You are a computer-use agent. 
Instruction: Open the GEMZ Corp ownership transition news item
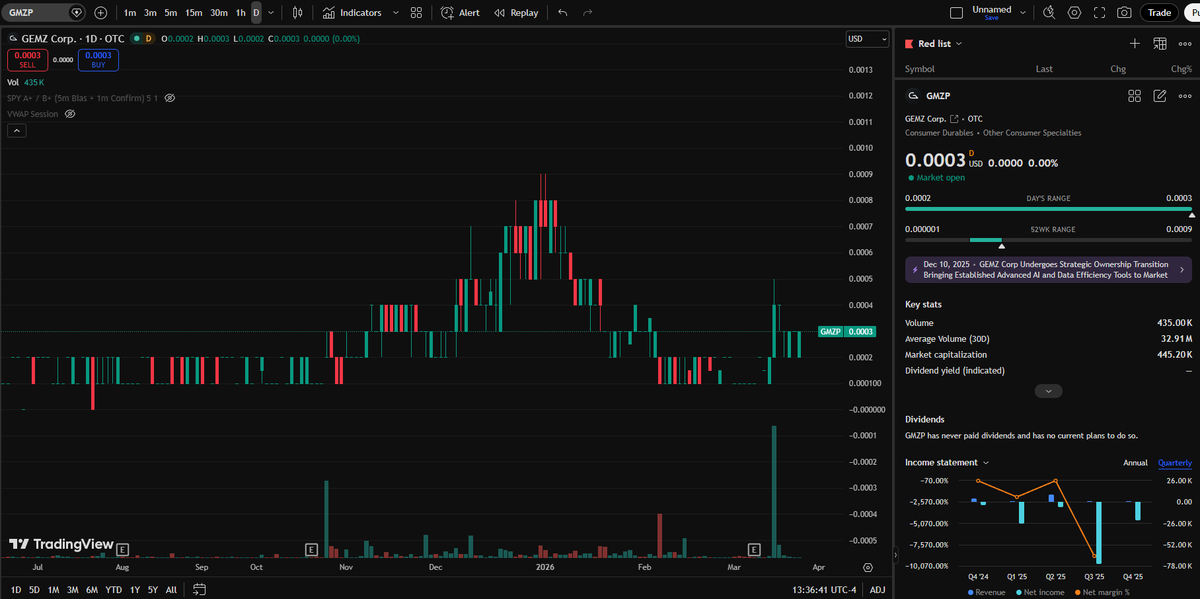tap(1047, 269)
